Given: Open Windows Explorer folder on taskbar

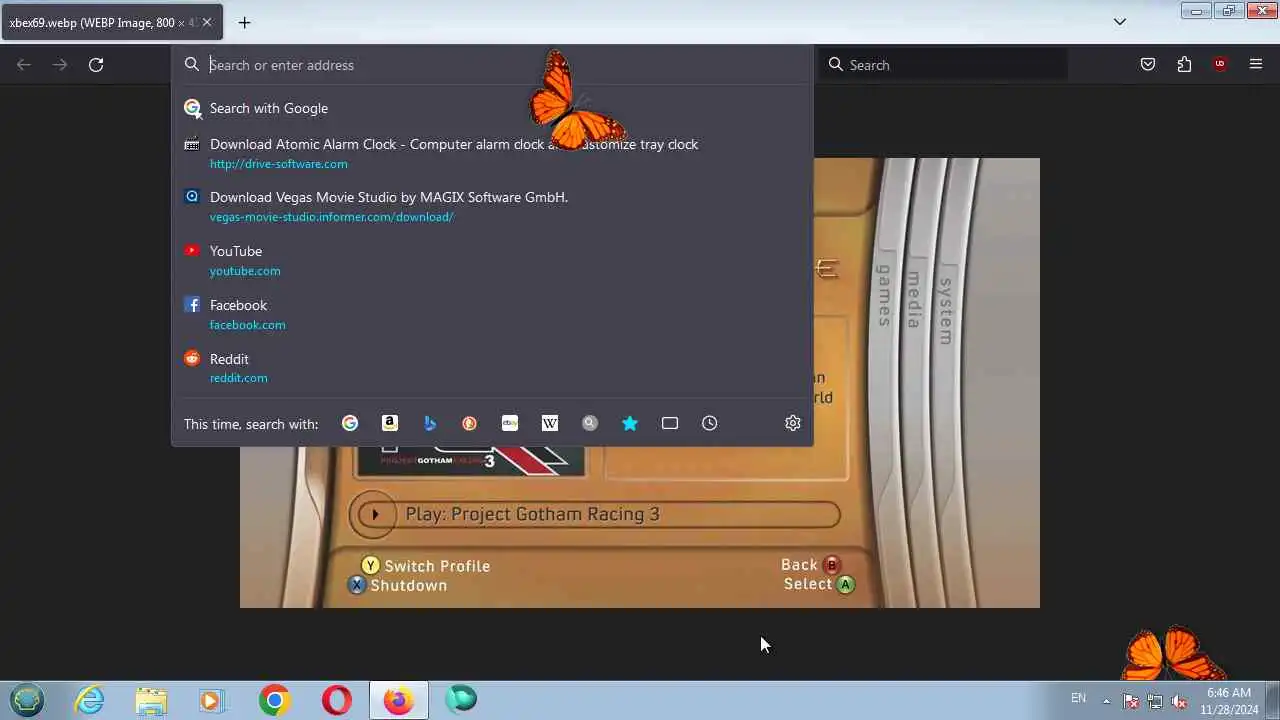Looking at the screenshot, I should [x=151, y=700].
